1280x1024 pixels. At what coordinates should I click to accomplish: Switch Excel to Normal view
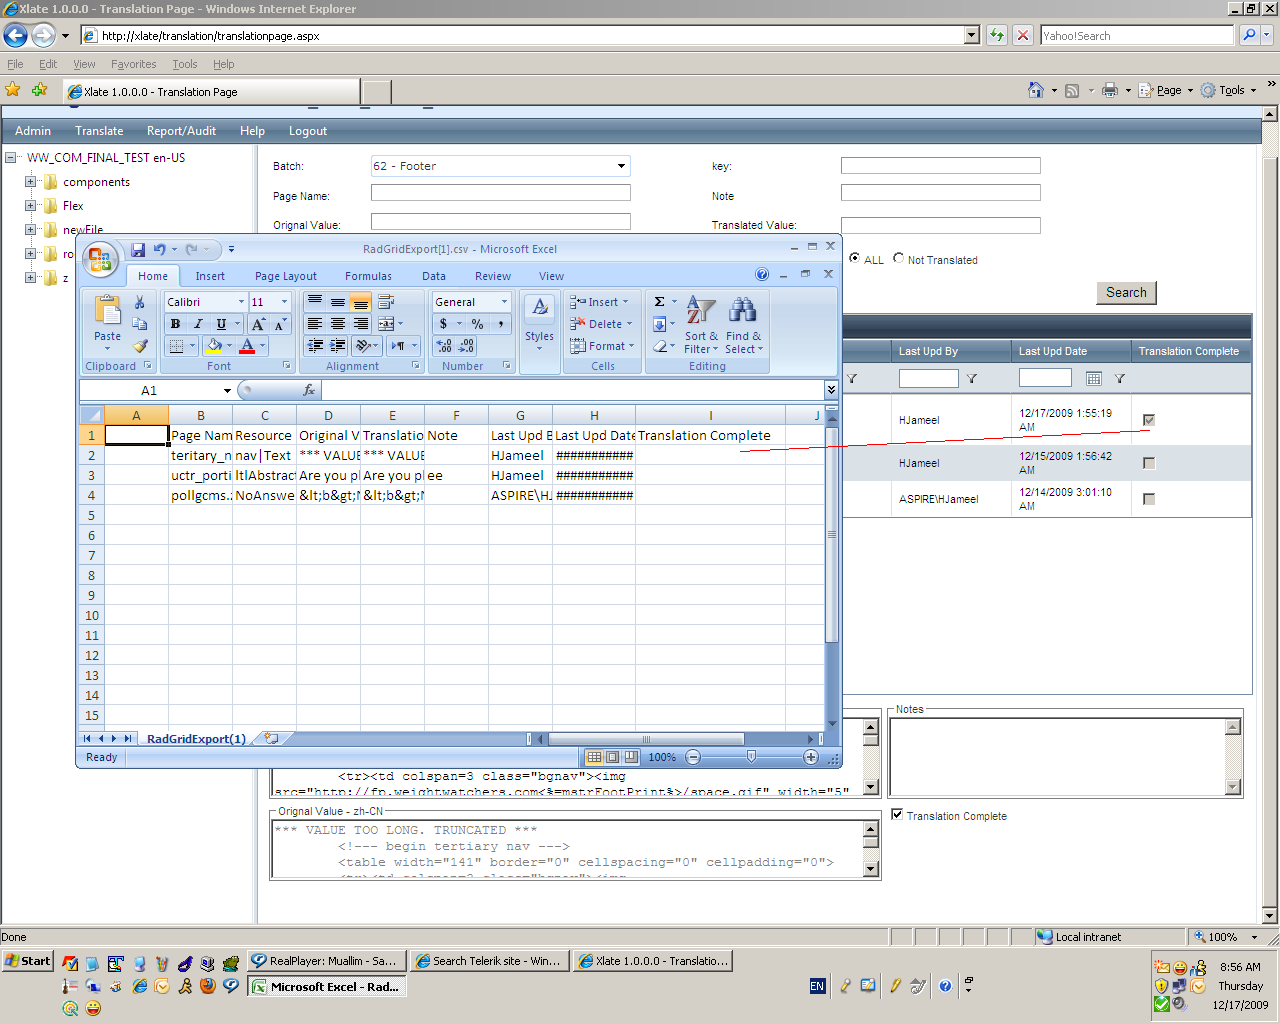(x=594, y=757)
